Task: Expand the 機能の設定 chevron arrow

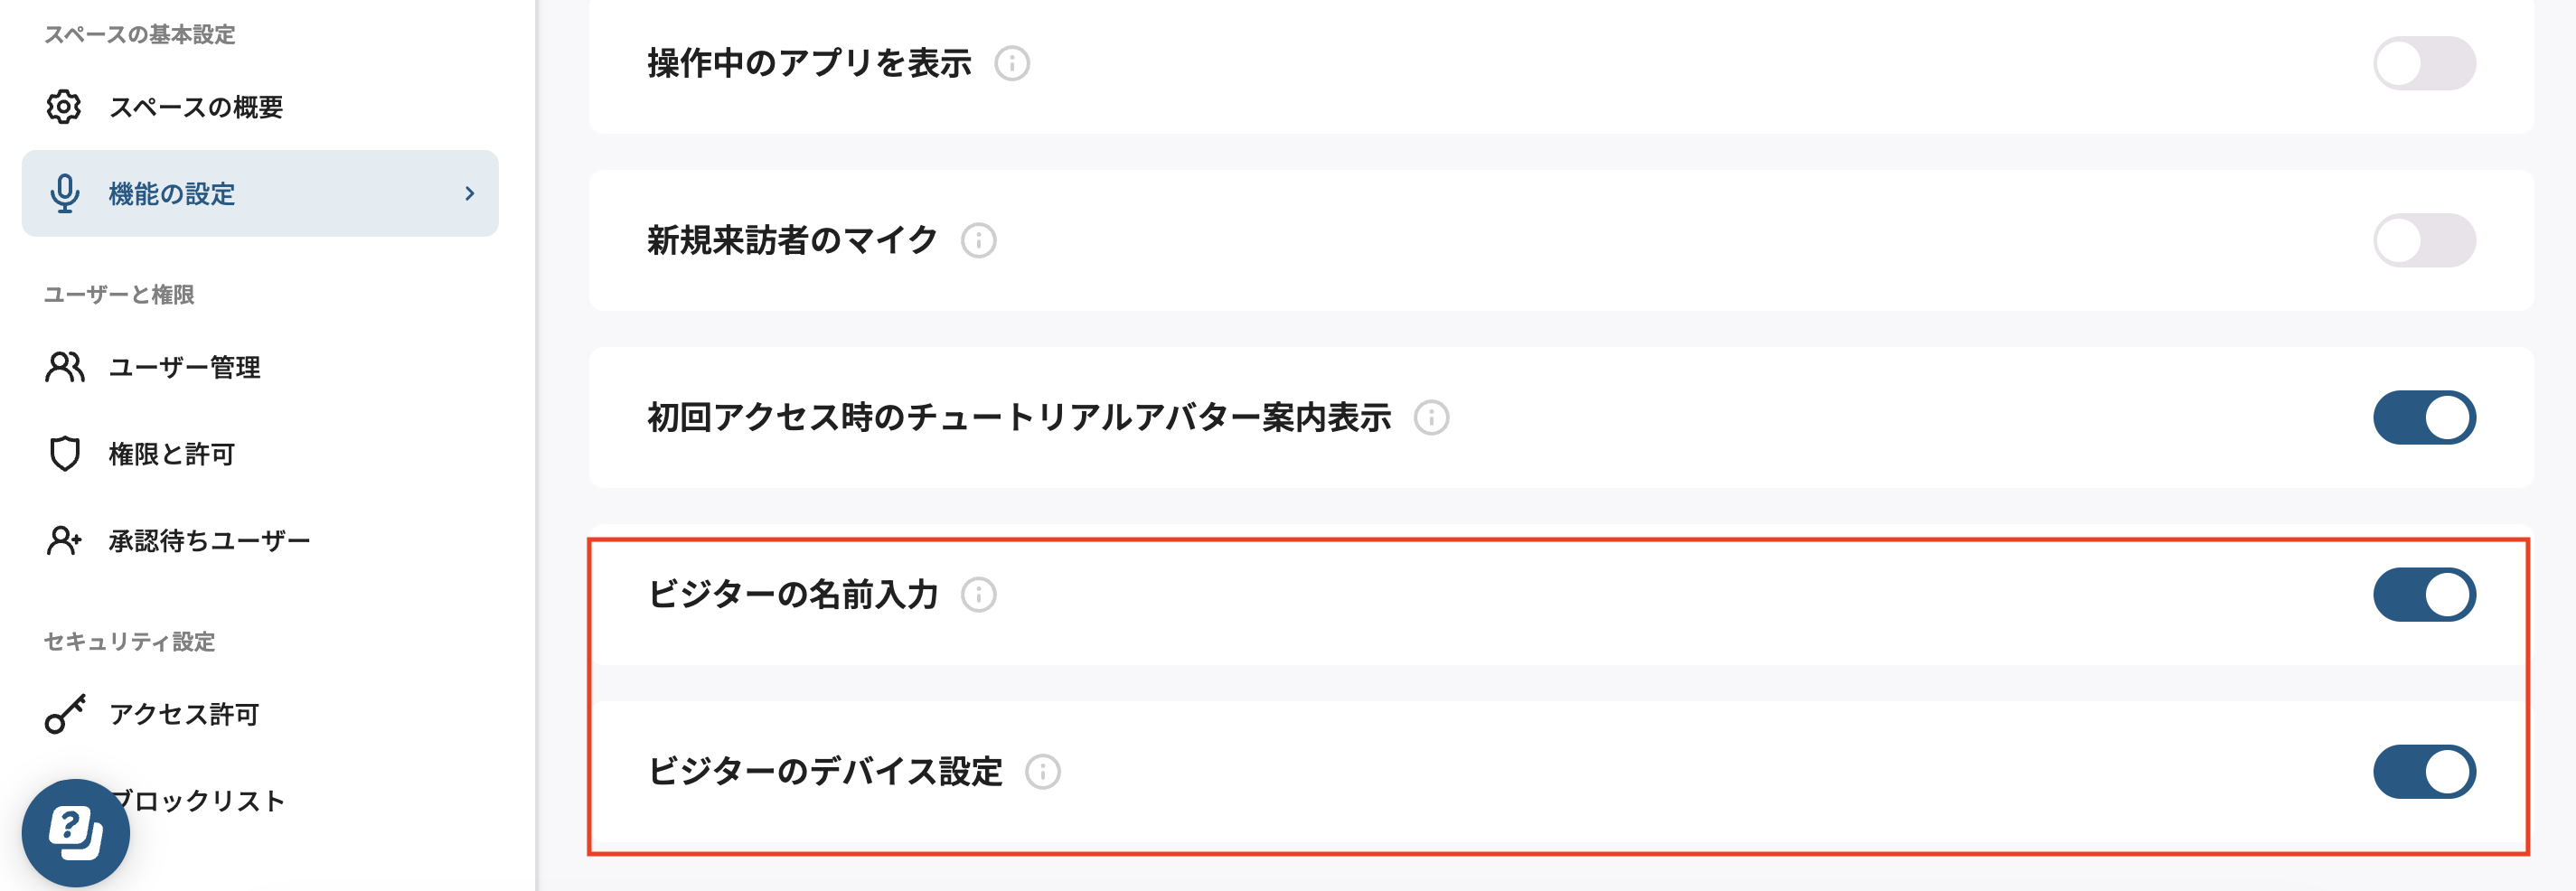Action: pos(469,194)
